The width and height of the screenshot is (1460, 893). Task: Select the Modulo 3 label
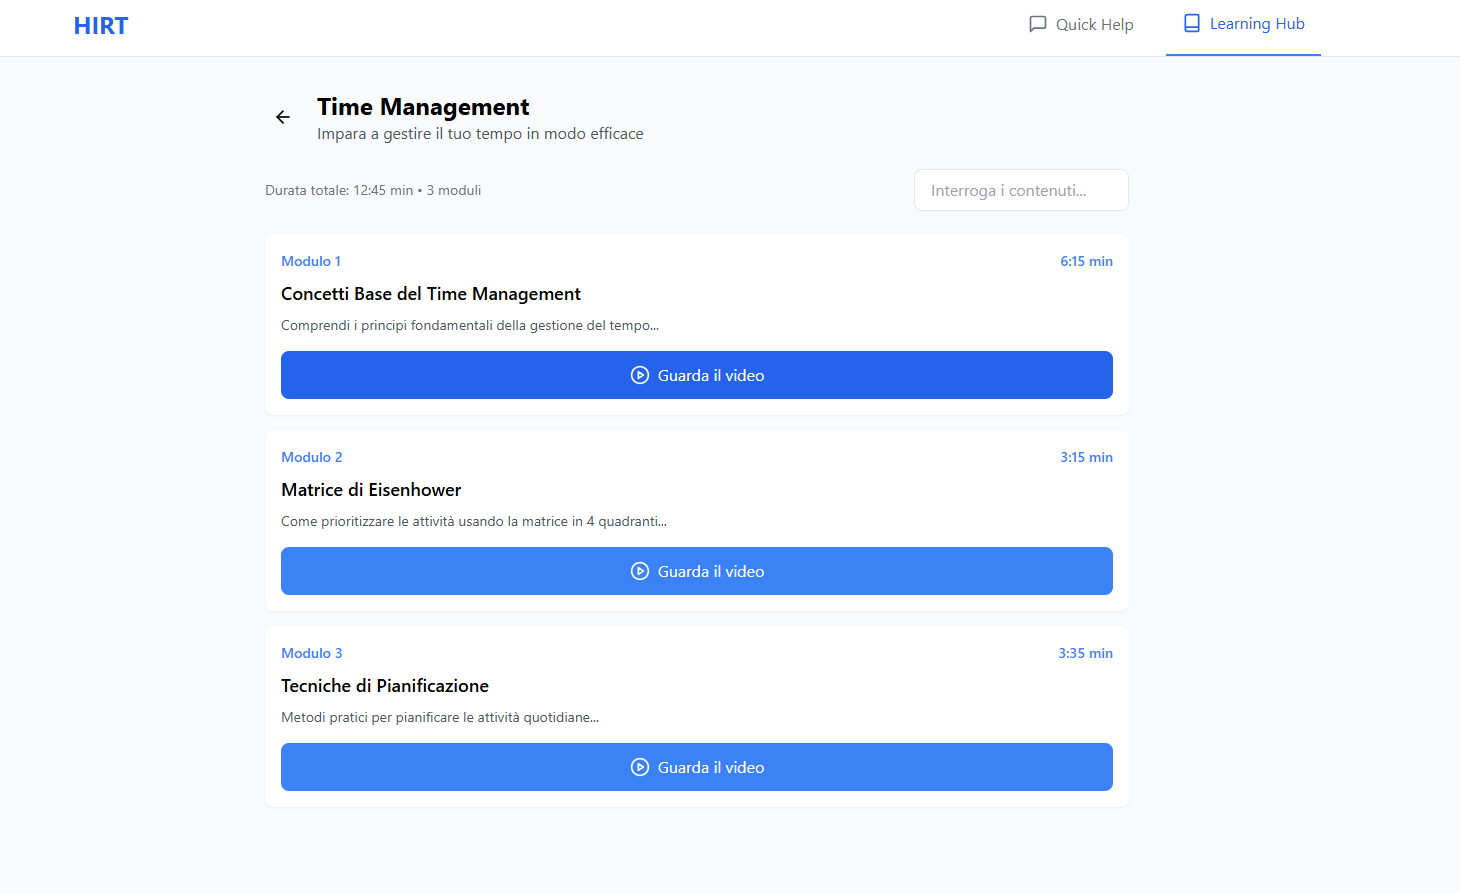[x=312, y=653]
